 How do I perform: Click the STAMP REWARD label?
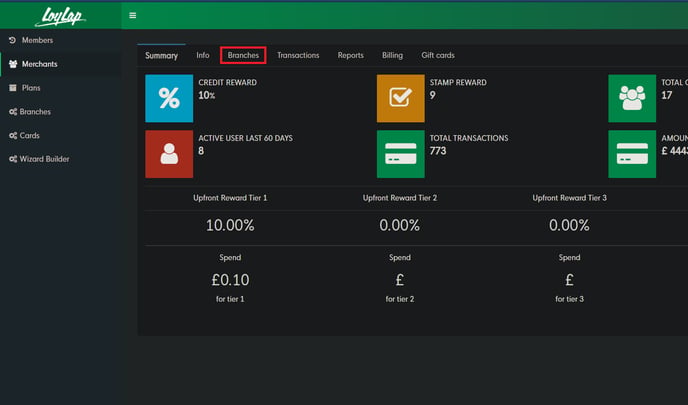pos(458,82)
